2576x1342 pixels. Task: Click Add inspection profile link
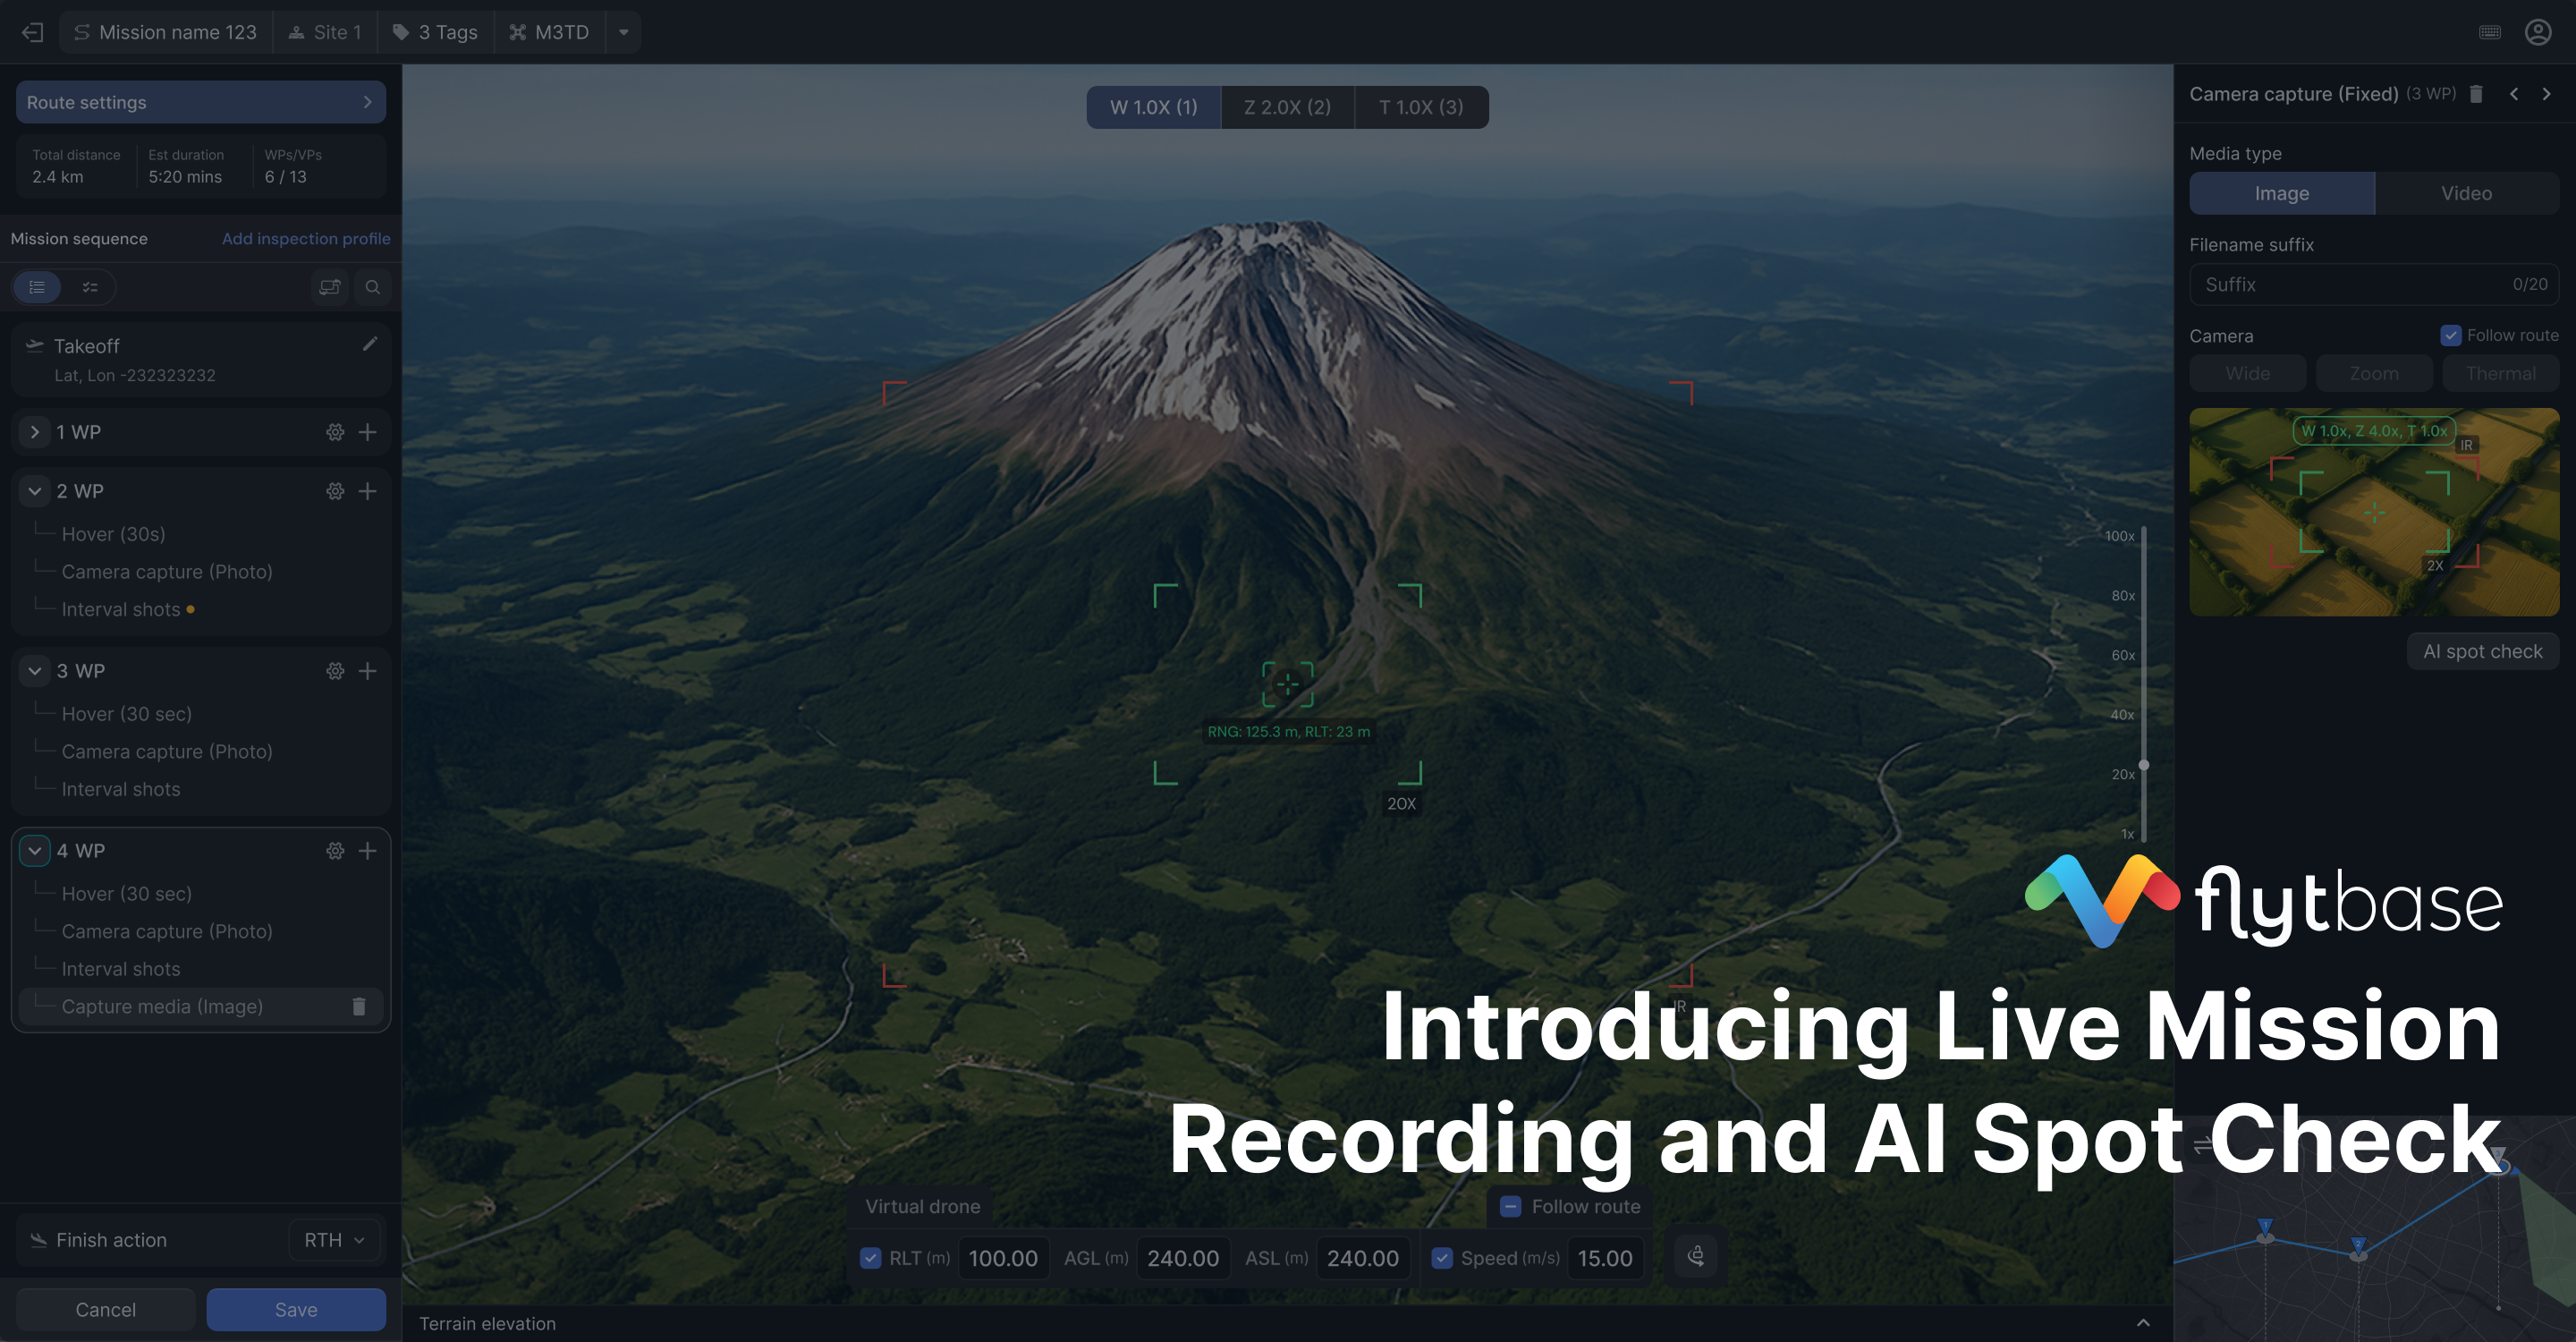[x=306, y=238]
